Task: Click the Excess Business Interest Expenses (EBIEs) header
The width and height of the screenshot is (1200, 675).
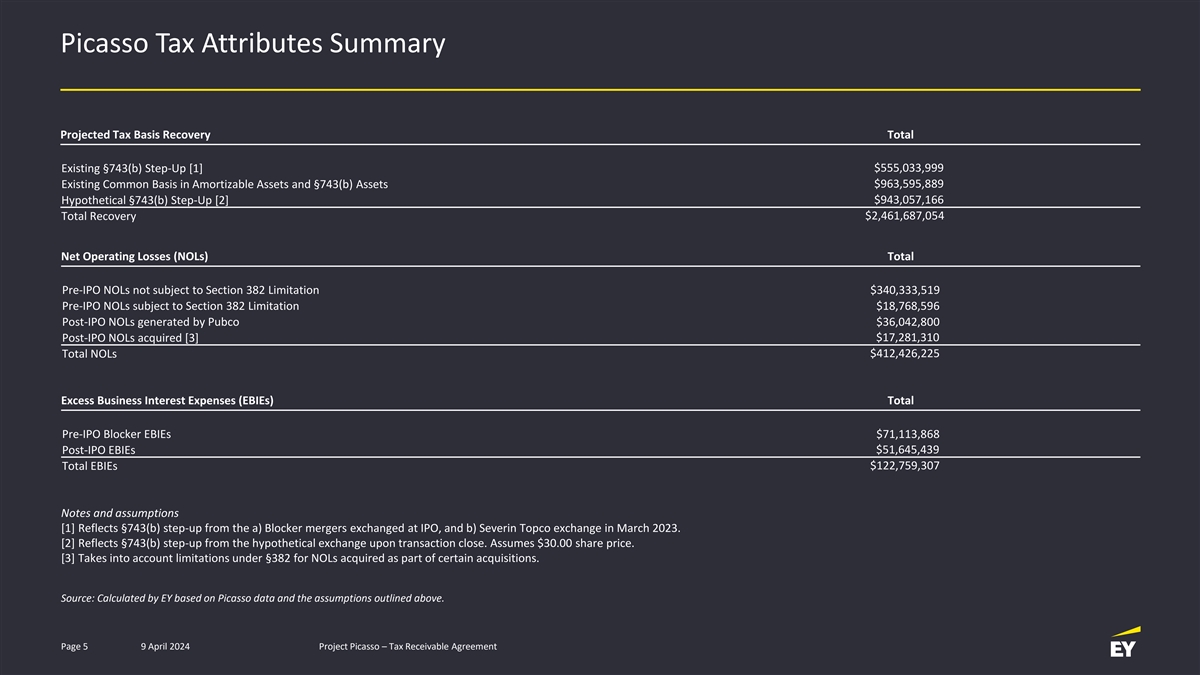Action: pyautogui.click(x=167, y=400)
